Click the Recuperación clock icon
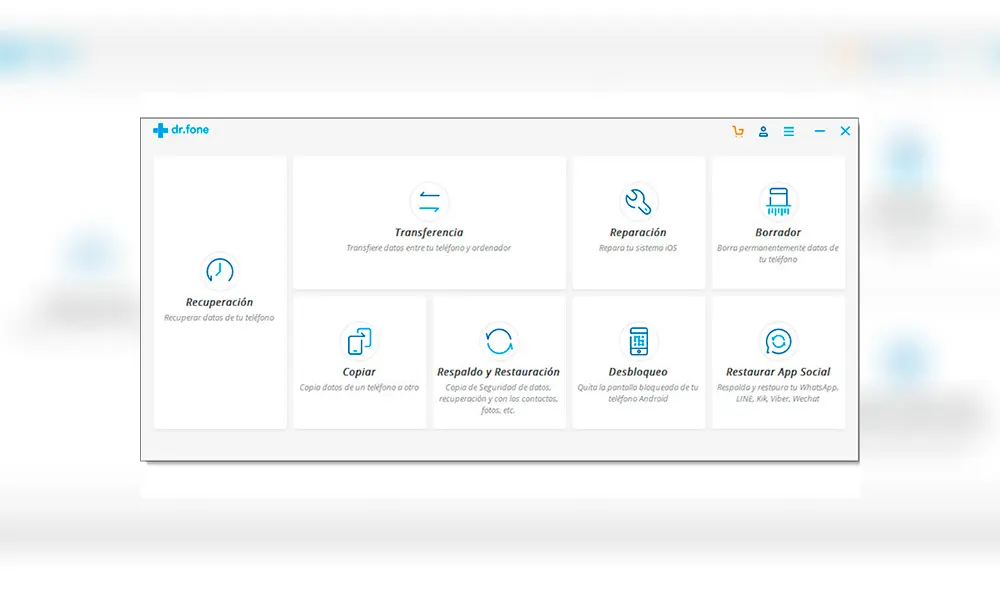1000x590 pixels. pos(219,271)
